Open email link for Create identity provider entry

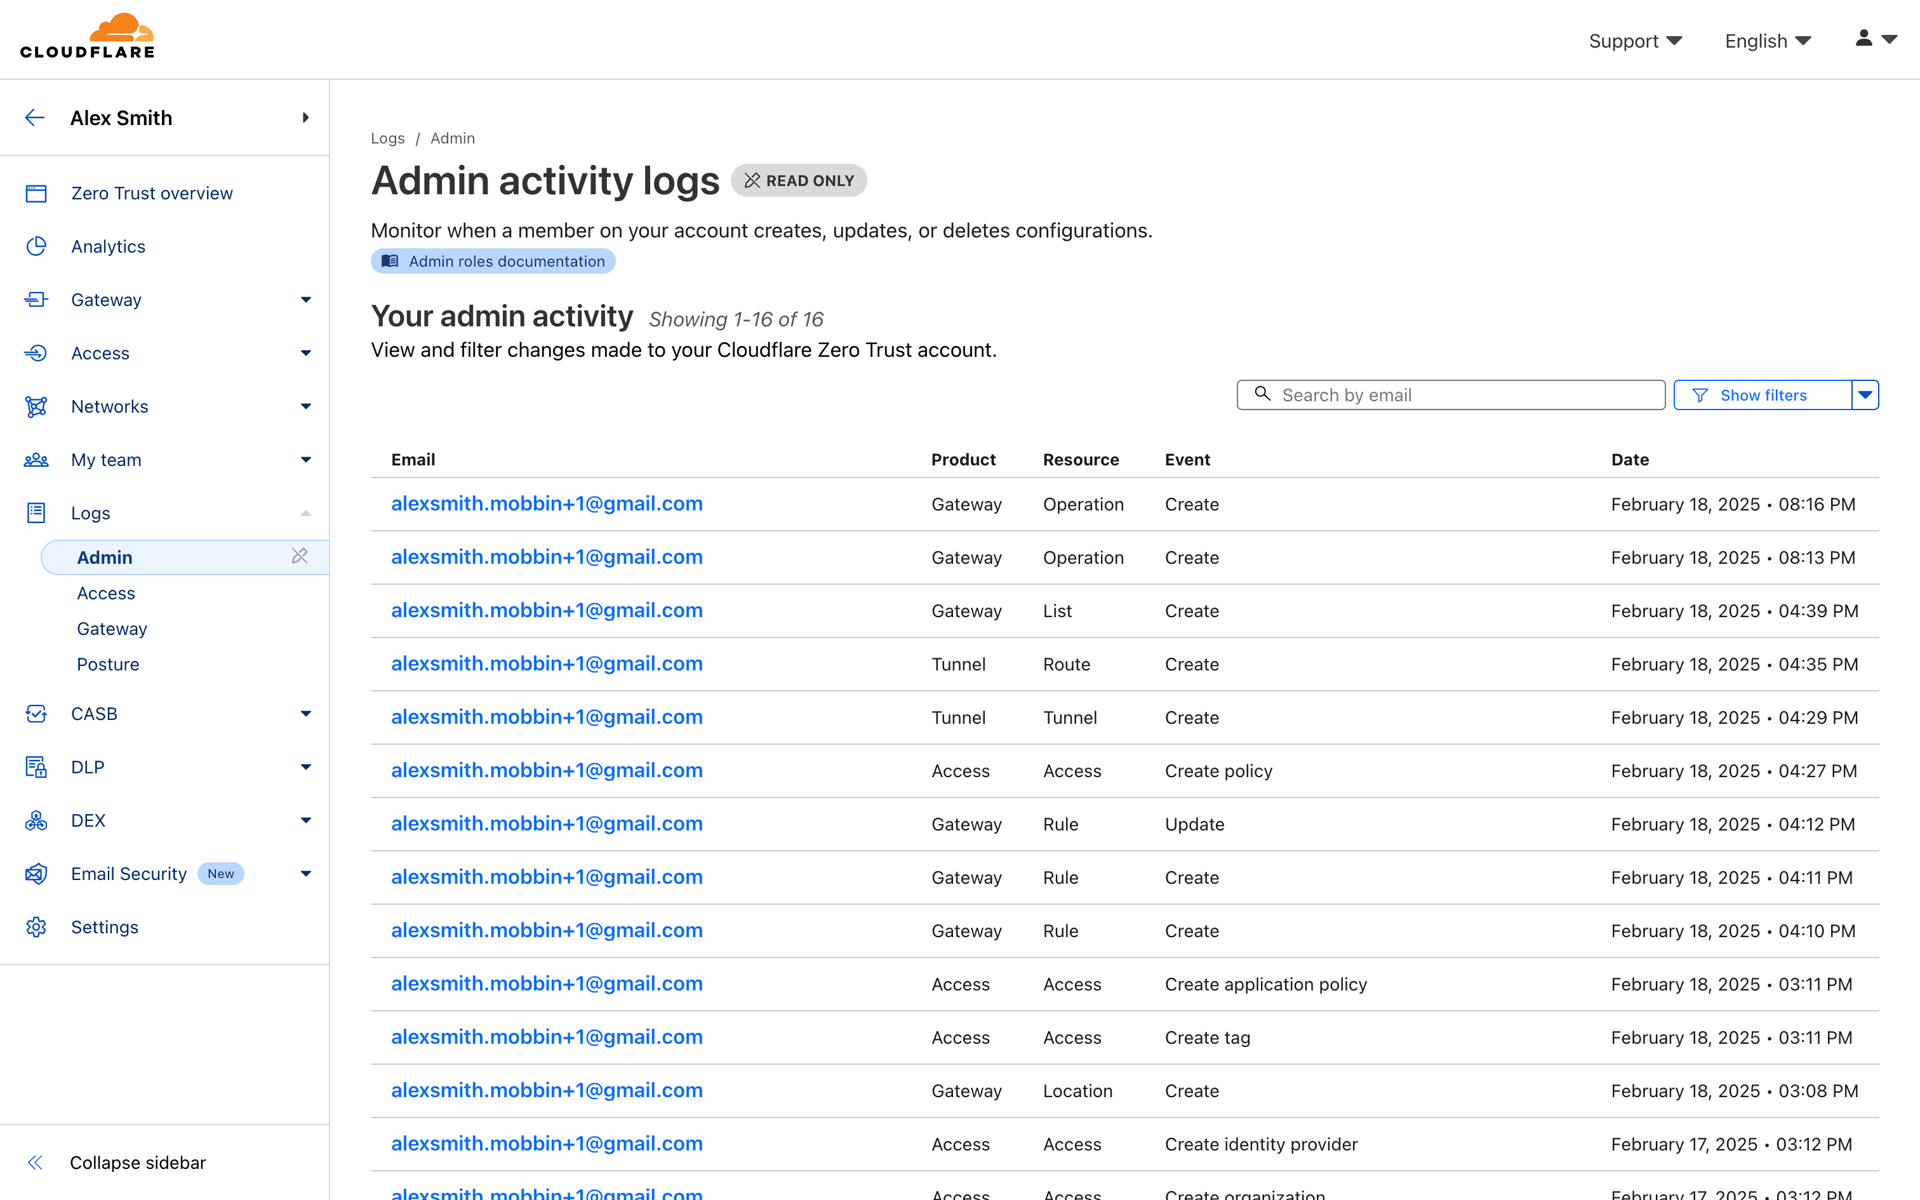click(x=547, y=1144)
